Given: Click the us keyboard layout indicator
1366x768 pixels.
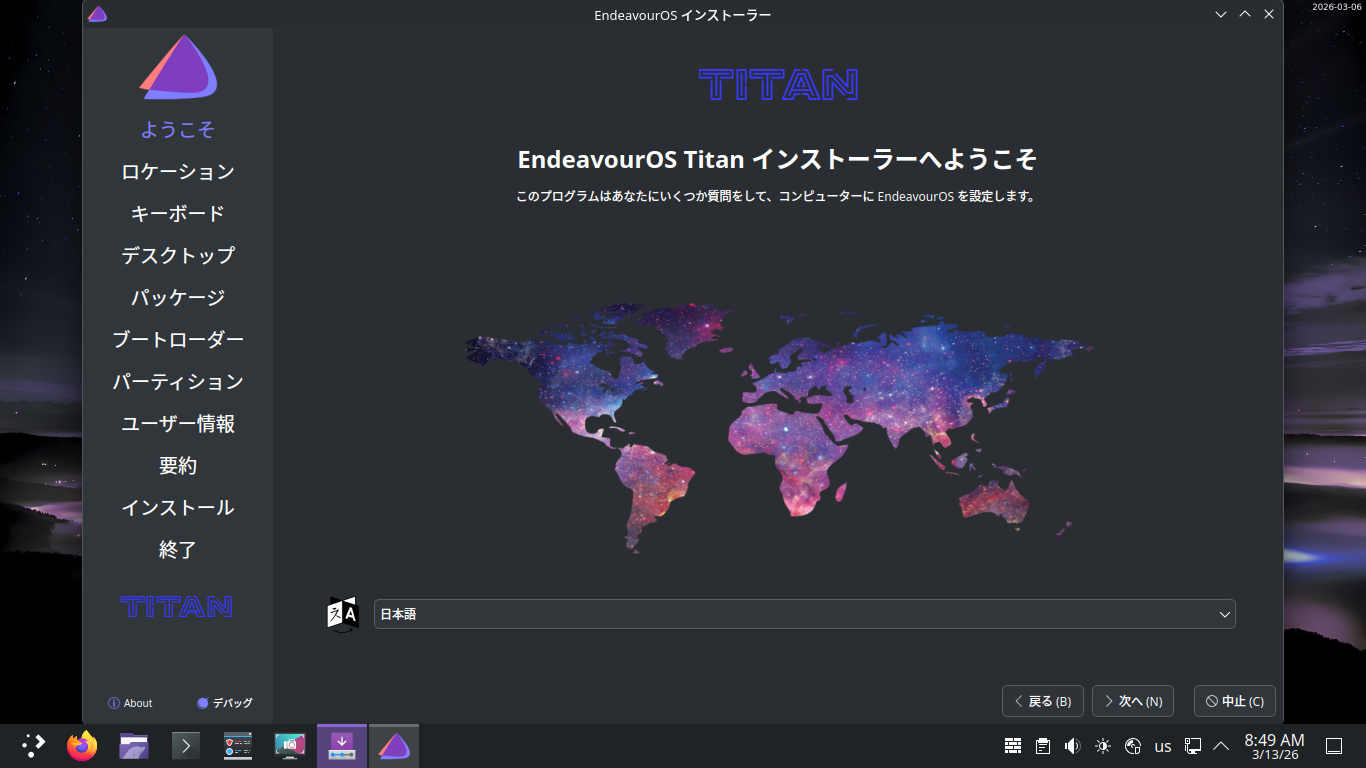Looking at the screenshot, I should click(1163, 746).
